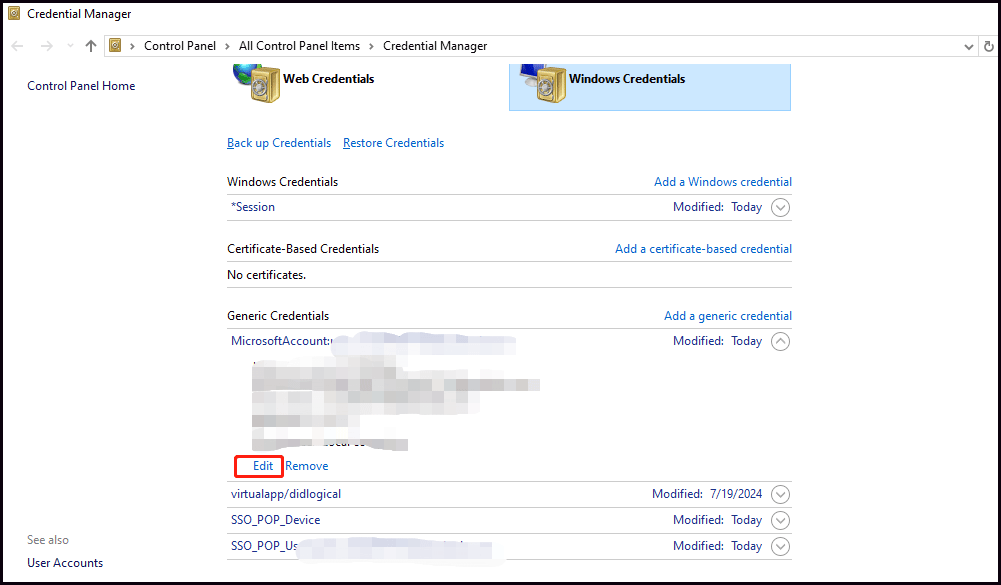Click the Windows Credentials section heading
The width and height of the screenshot is (1001, 585).
click(x=282, y=182)
